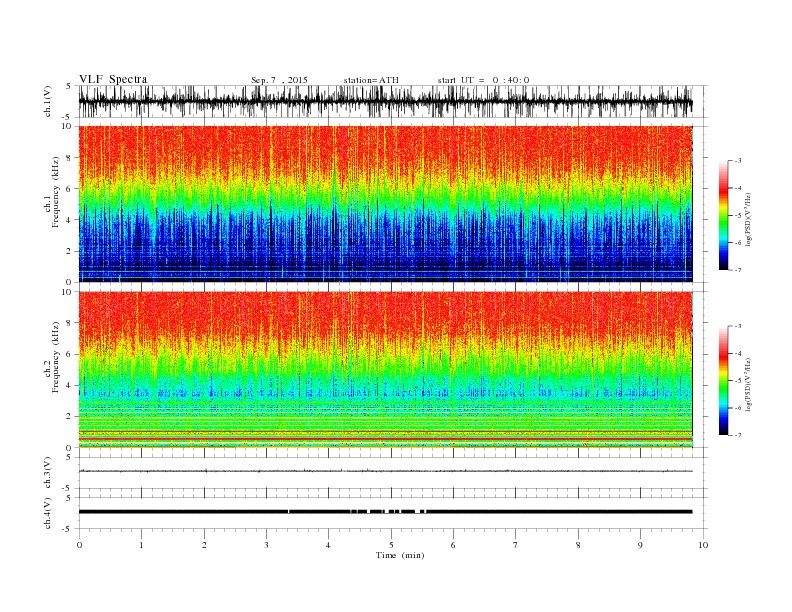Click the "ch.1(V)" waveform axis label
Image resolution: width=792 pixels, height=612 pixels.
[48, 101]
